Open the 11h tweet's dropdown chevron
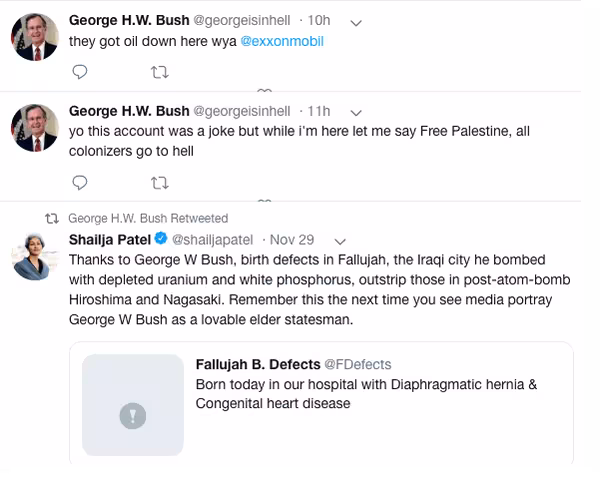 coord(356,113)
